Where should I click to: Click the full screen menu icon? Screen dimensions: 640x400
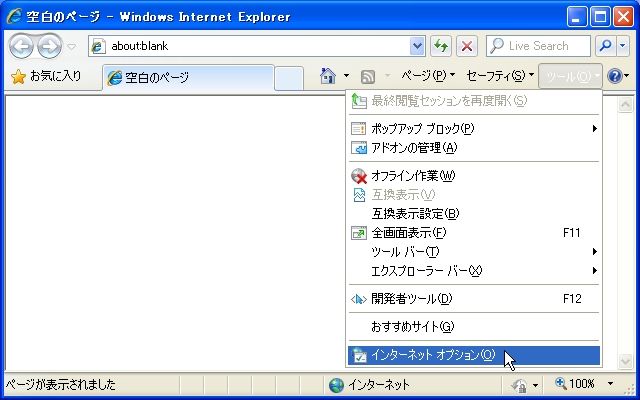(358, 233)
